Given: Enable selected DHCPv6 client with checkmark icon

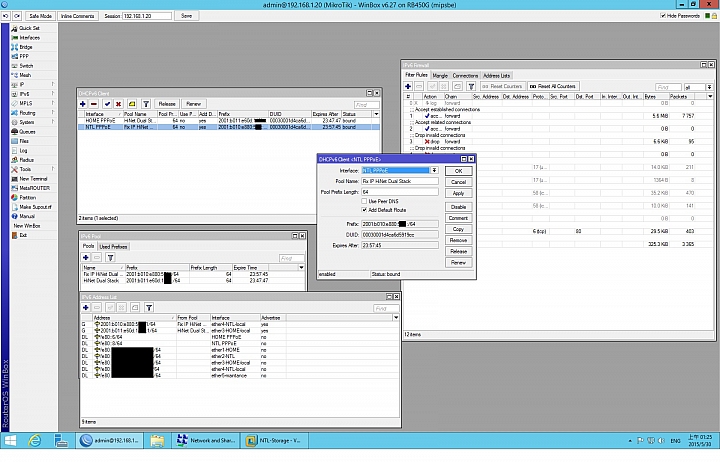Looking at the screenshot, I should pos(107,104).
